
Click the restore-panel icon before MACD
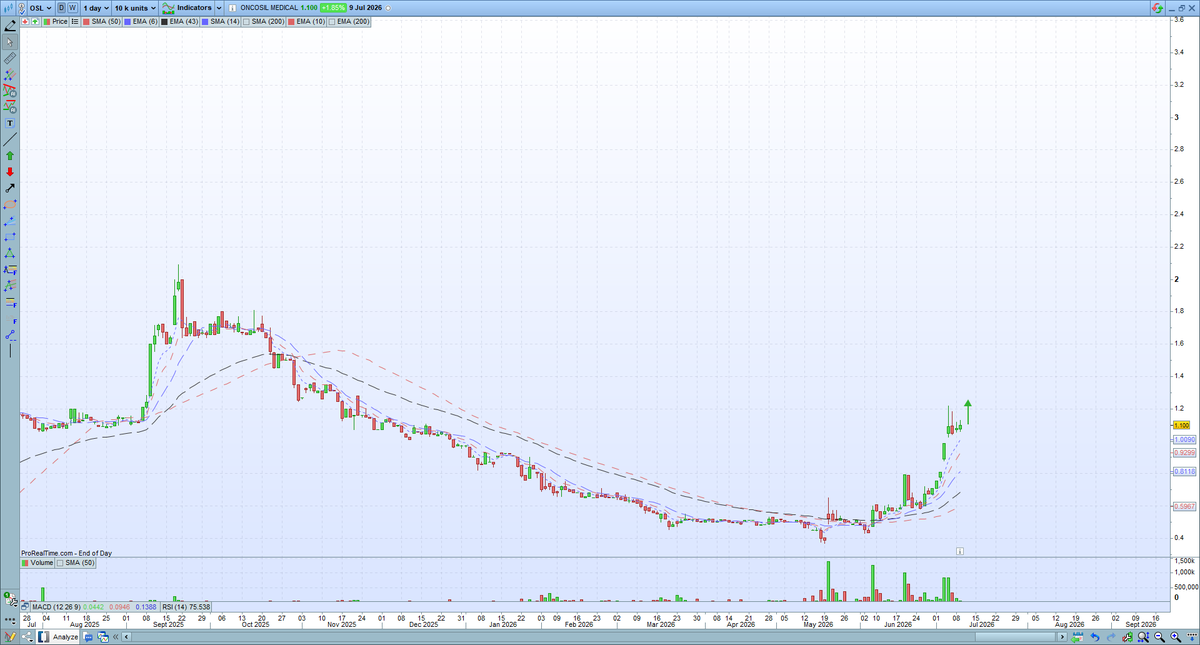click(x=25, y=607)
